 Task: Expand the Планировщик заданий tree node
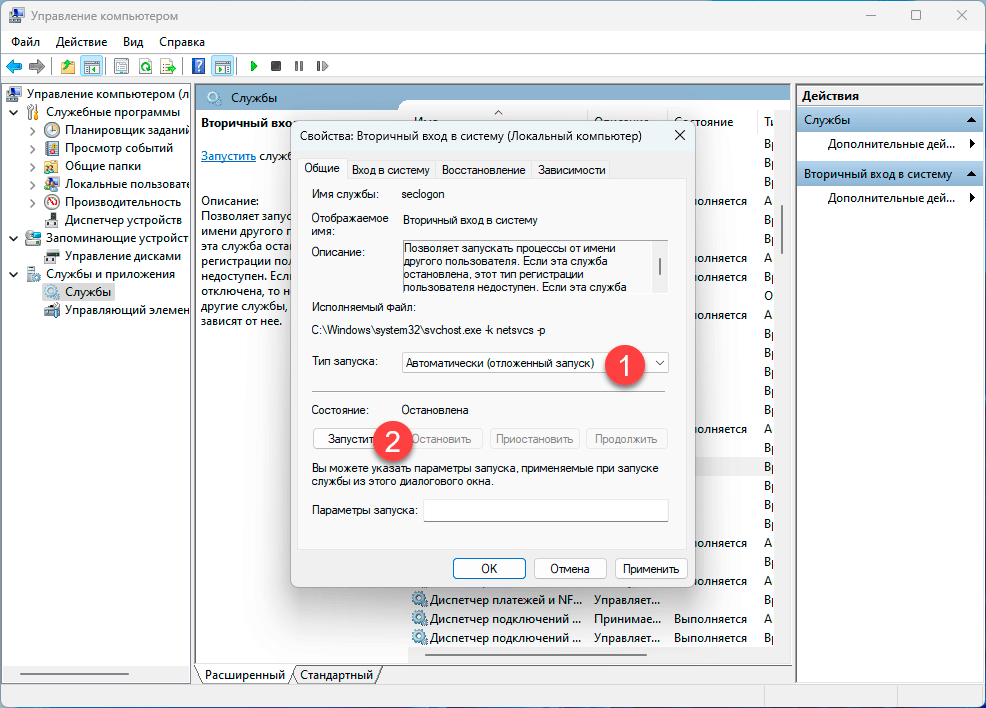click(32, 130)
